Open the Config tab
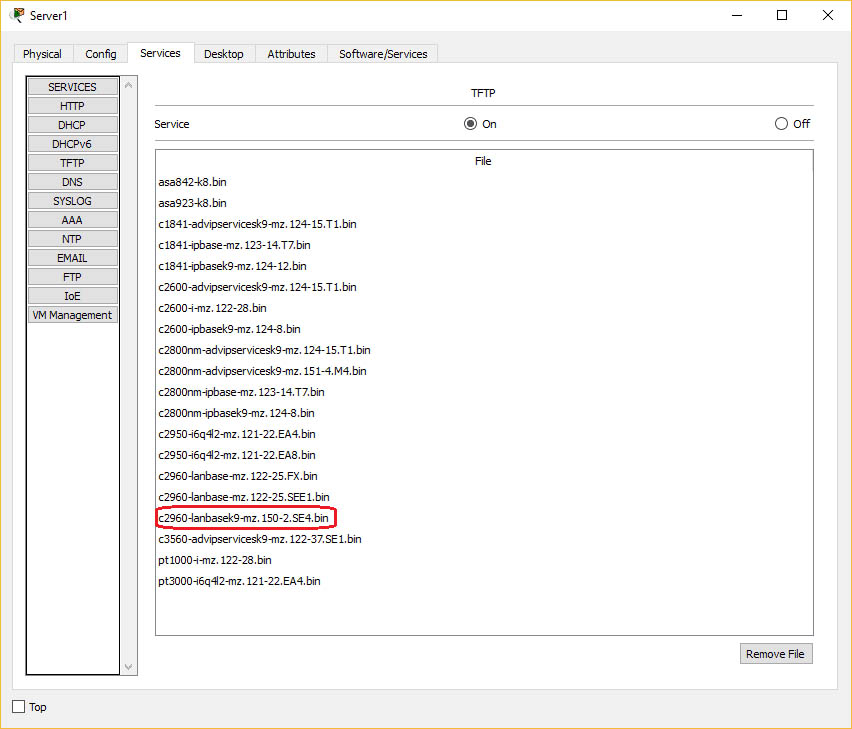Viewport: 852px width, 729px height. pyautogui.click(x=101, y=54)
